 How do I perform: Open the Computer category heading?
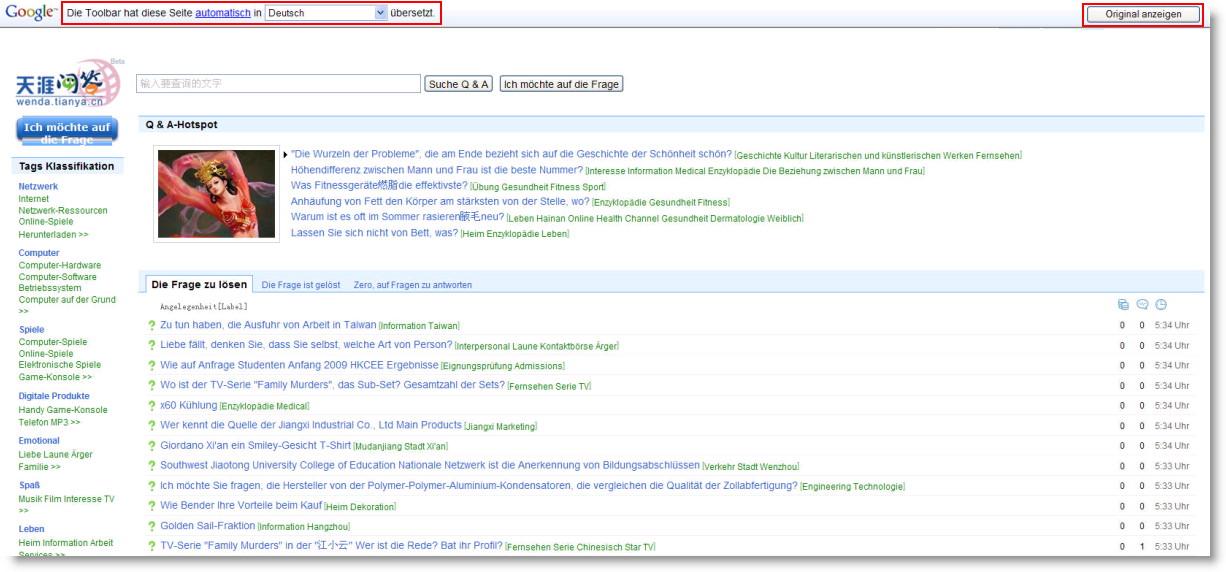39,253
